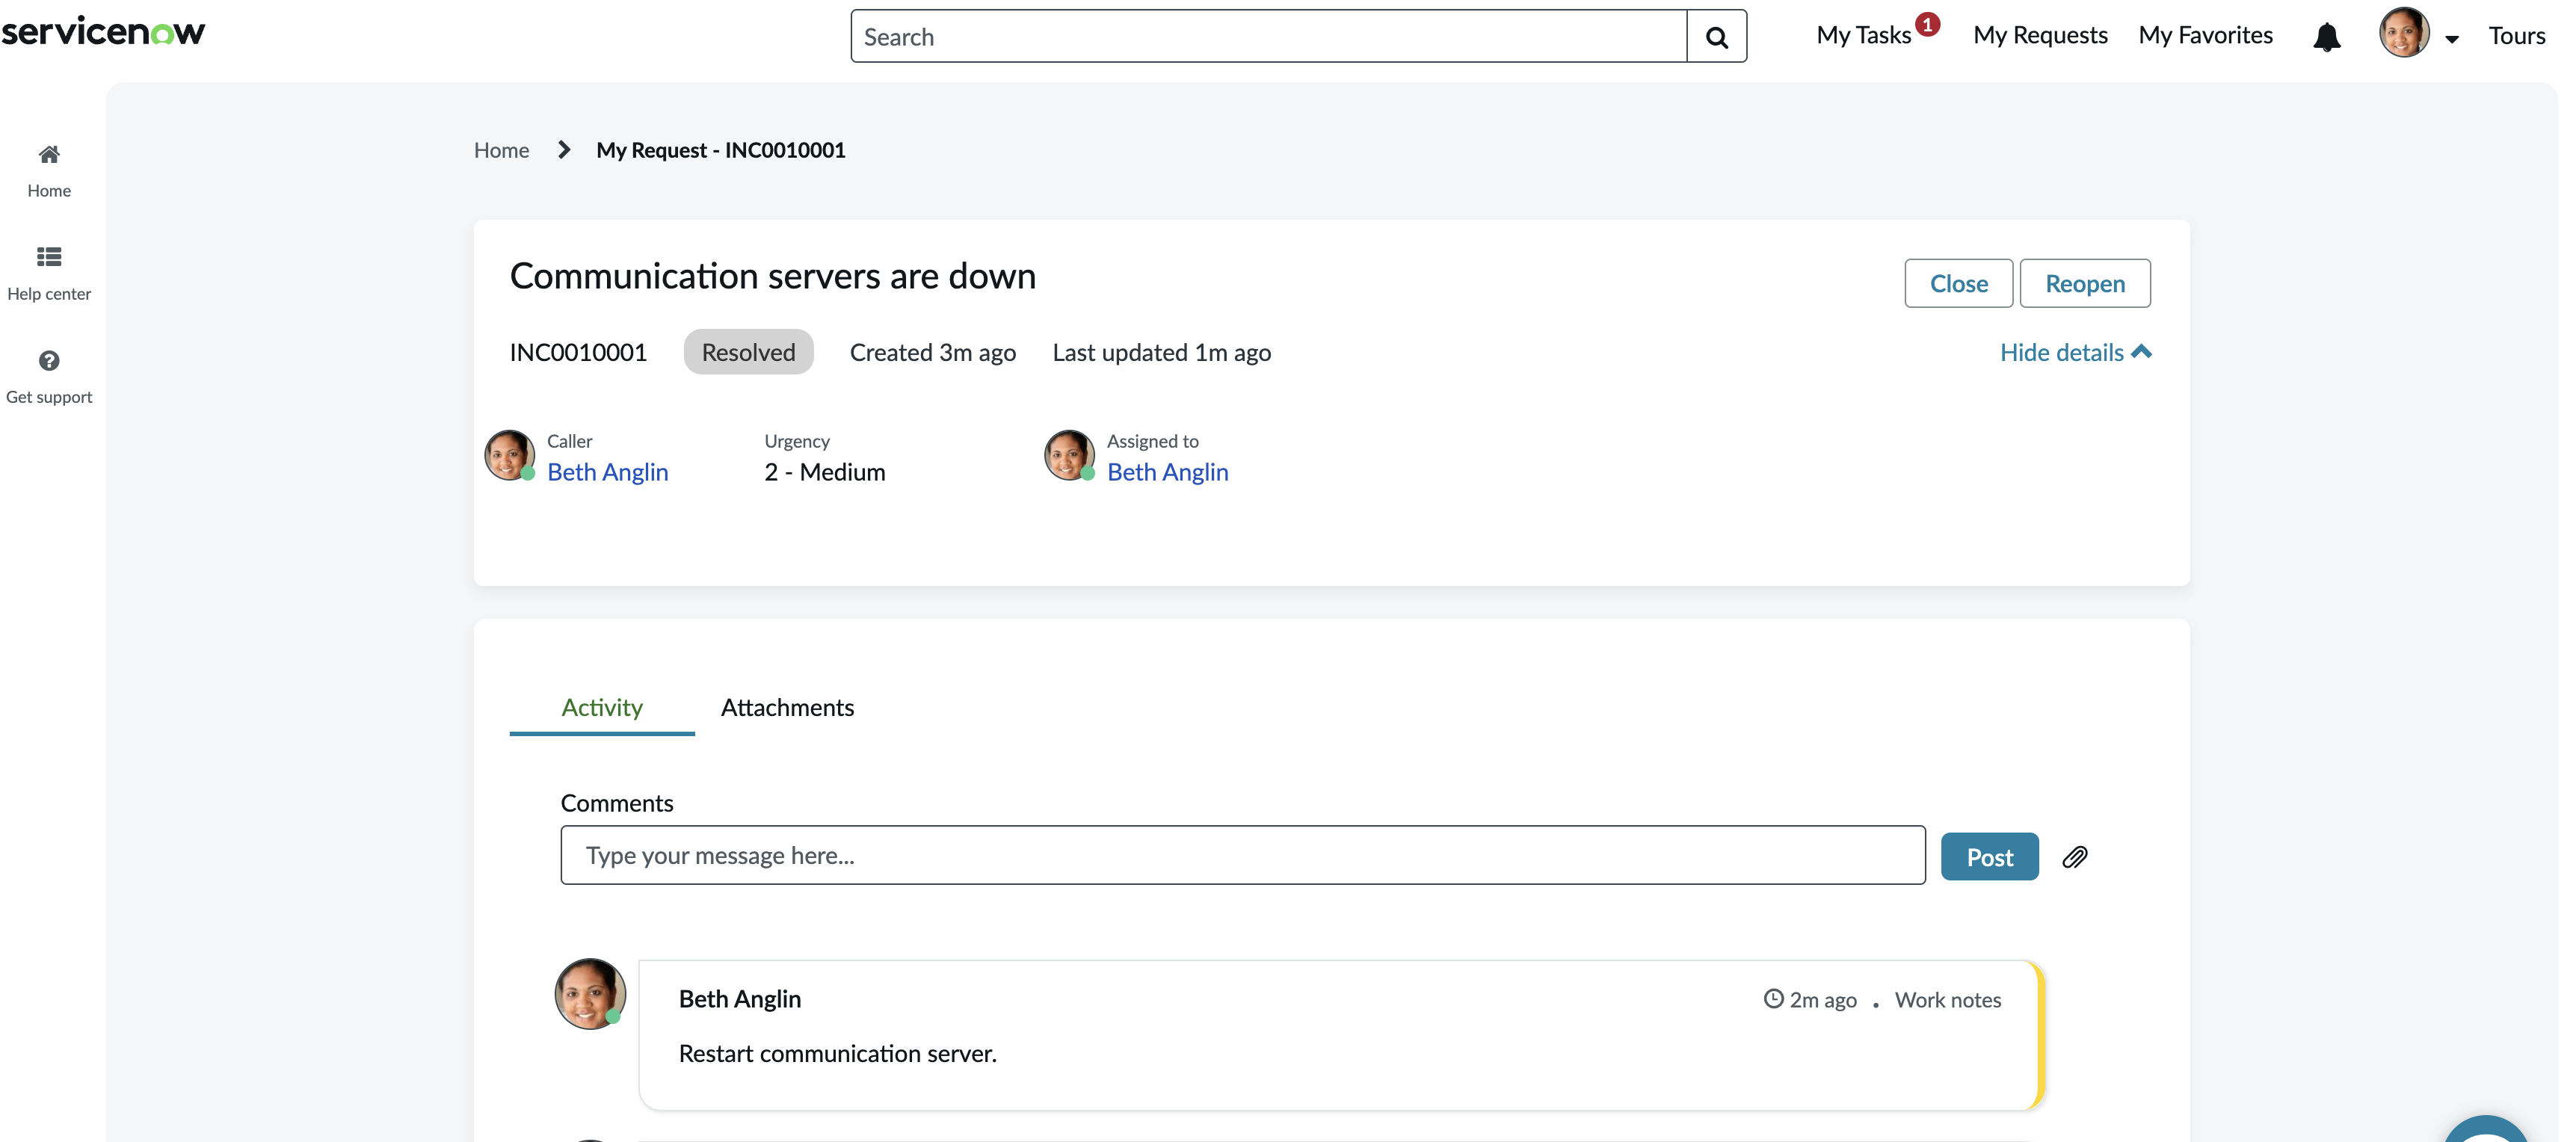The width and height of the screenshot is (2576, 1142).
Task: Click 'Last updated 1m ago' text
Action: coord(1161,353)
